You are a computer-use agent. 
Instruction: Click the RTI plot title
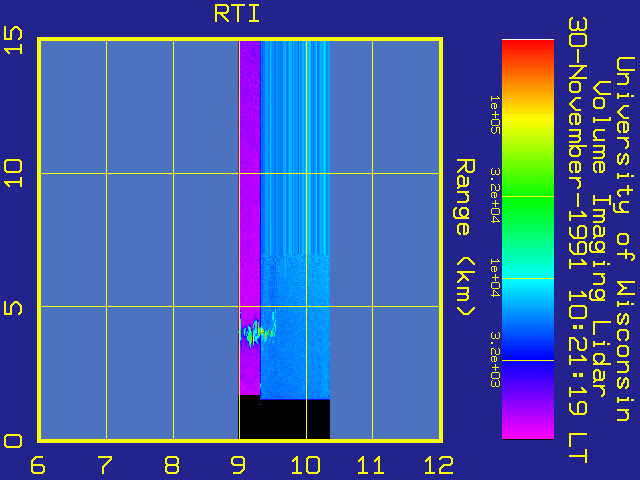237,14
